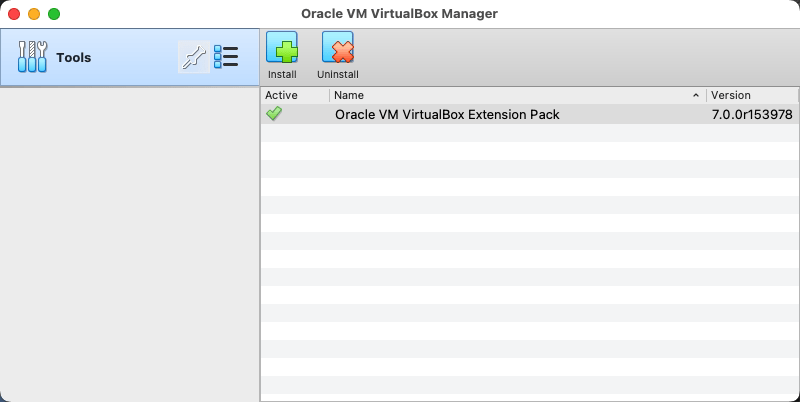Click the red X Uninstall icon
The width and height of the screenshot is (800, 402).
click(338, 48)
